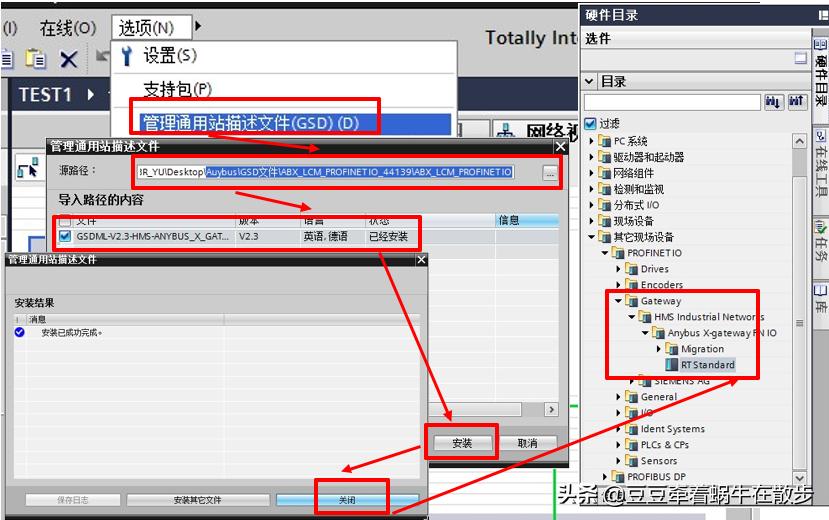Click catalog scrollbar down arrow
The height and width of the screenshot is (520, 829).
(x=799, y=478)
